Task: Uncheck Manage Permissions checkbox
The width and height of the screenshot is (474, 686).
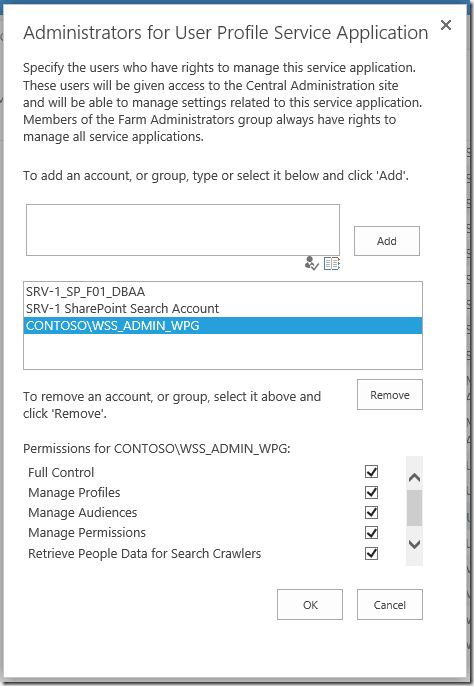Action: pos(372,533)
